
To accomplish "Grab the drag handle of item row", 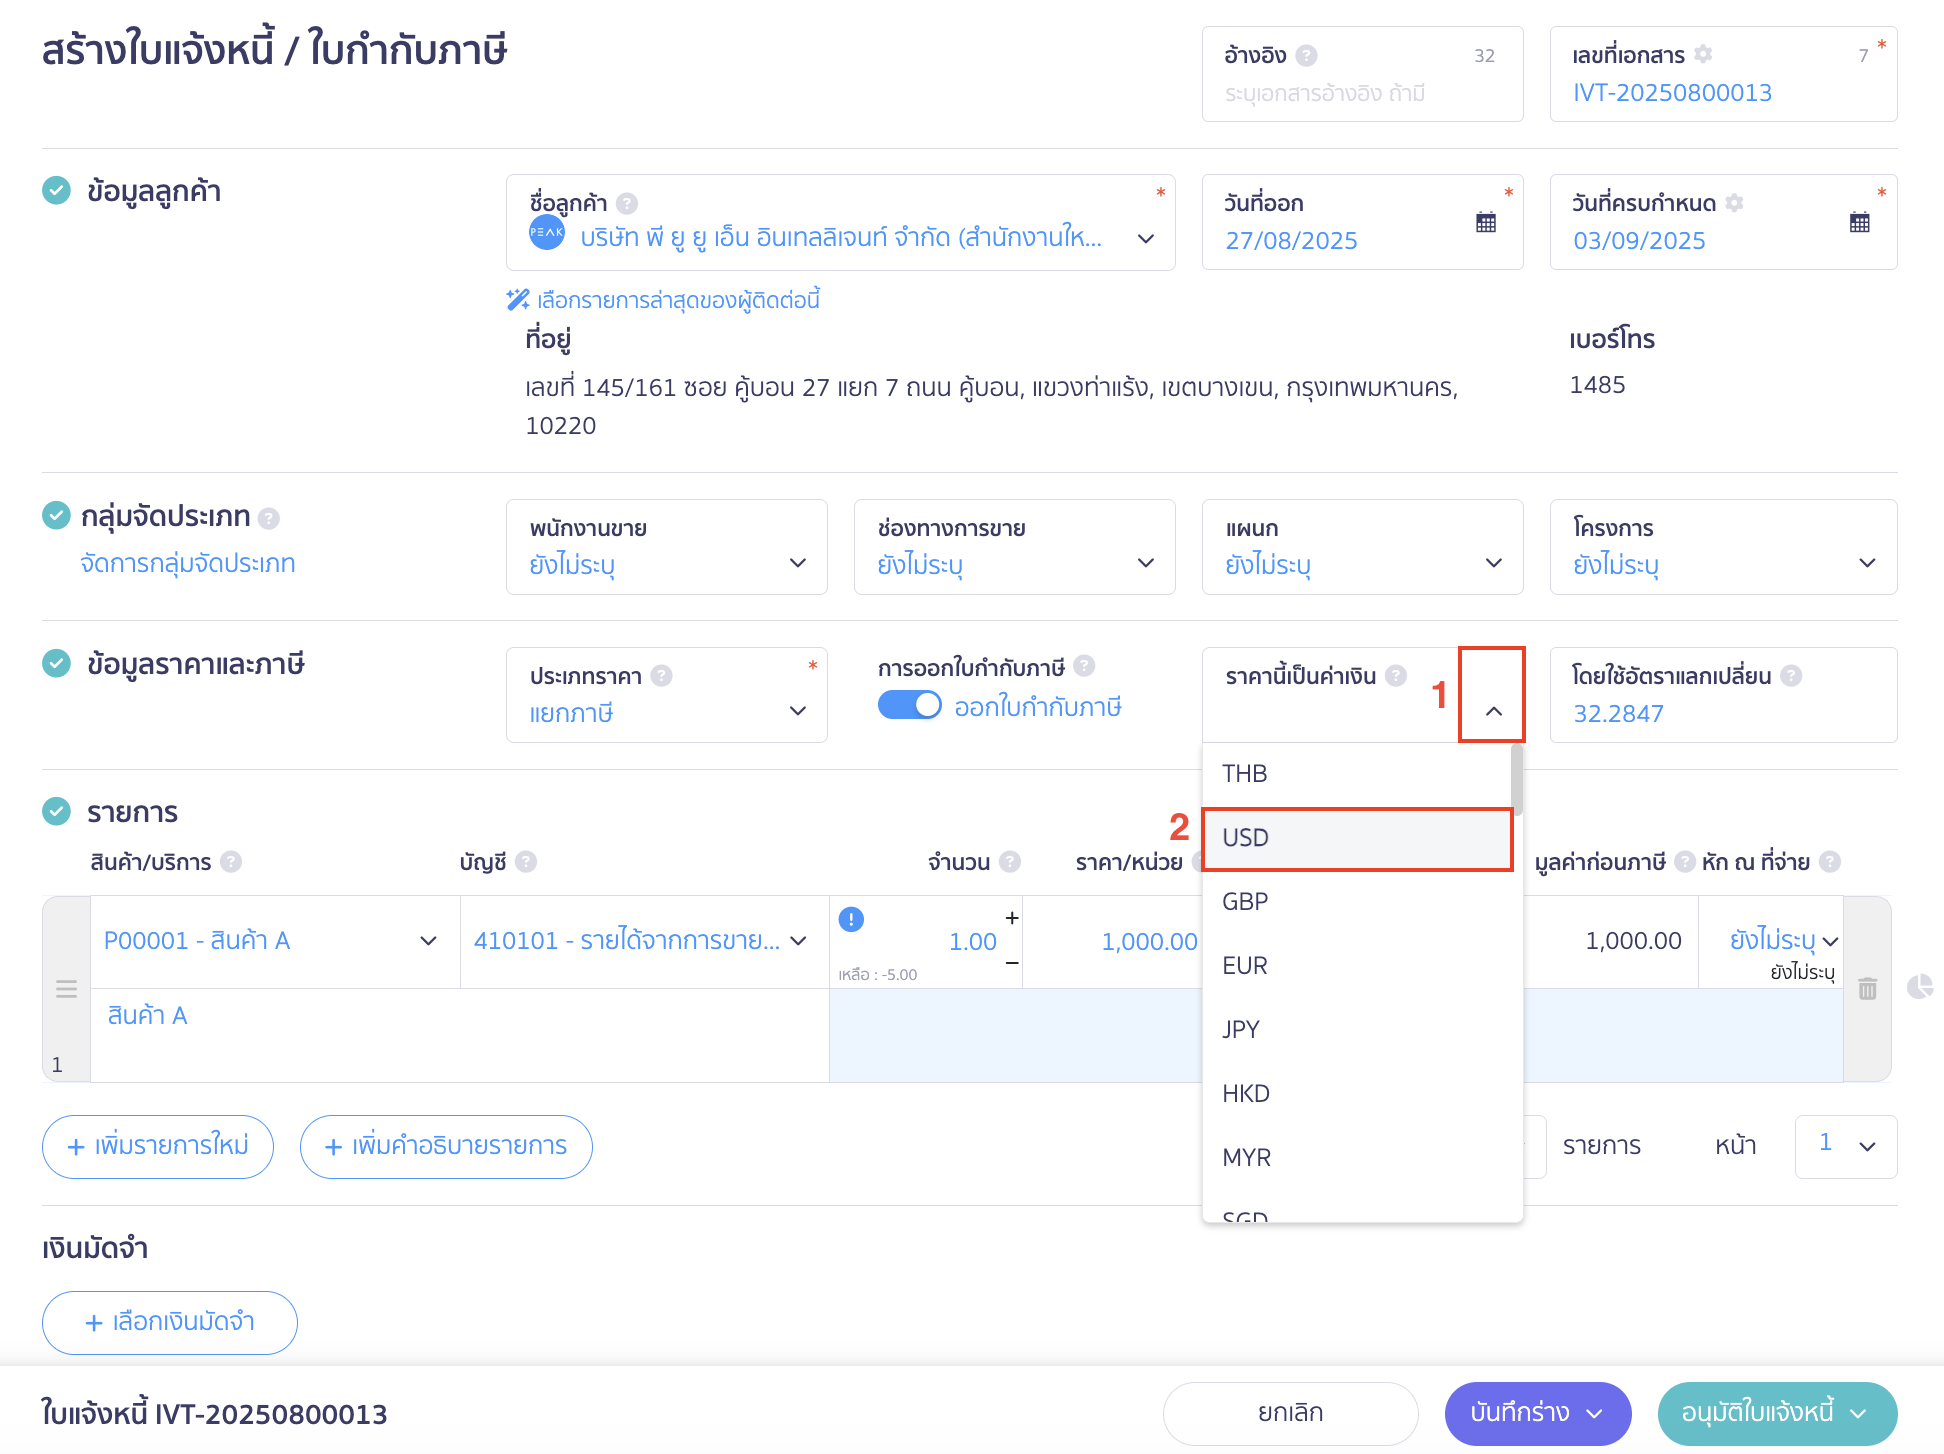I will tap(66, 989).
